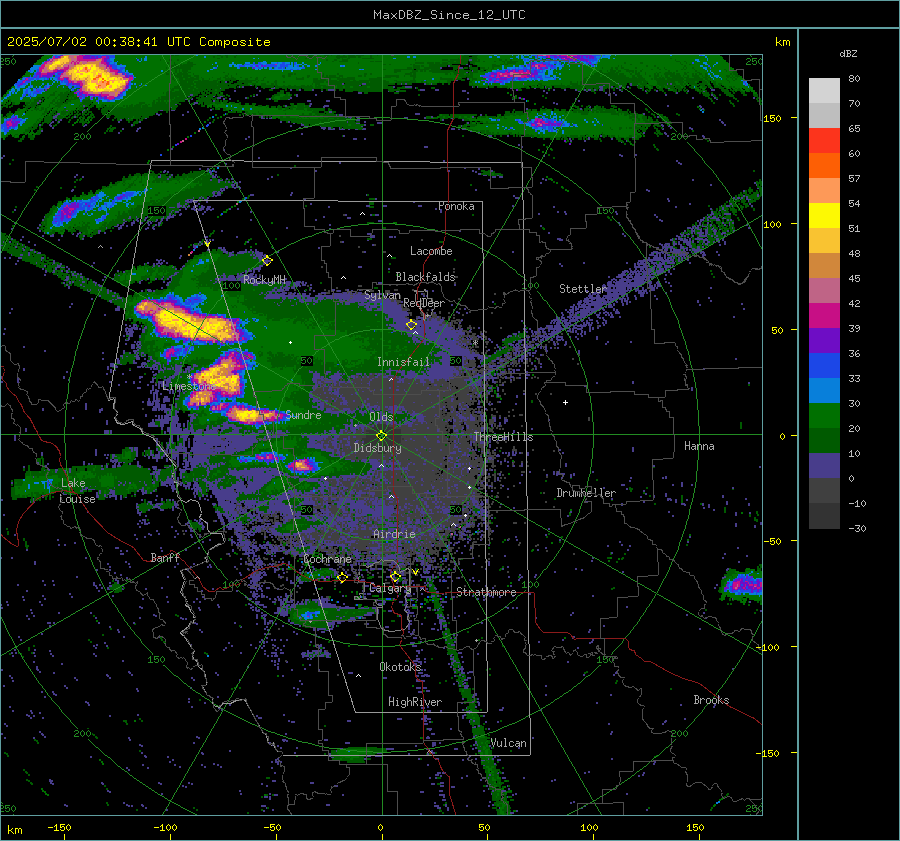
Task: Click the Sundre town label
Action: pos(303,414)
